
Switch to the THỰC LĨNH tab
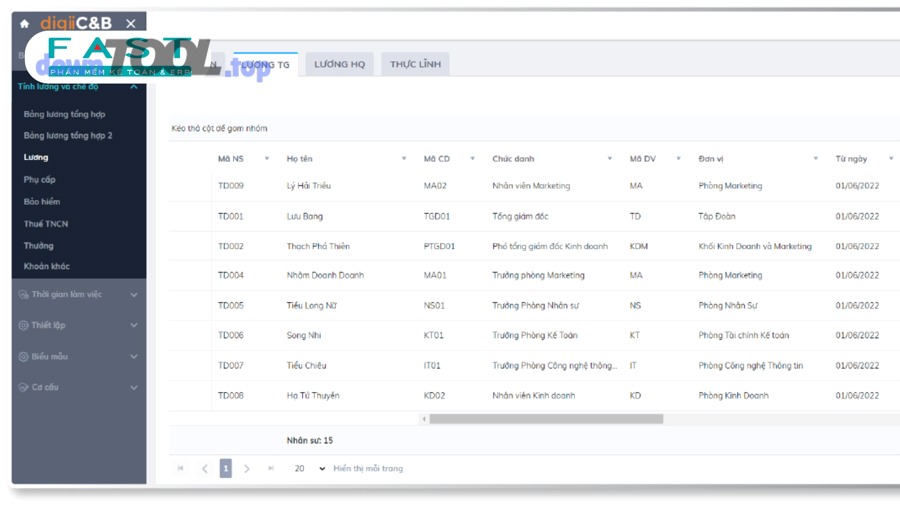click(415, 64)
